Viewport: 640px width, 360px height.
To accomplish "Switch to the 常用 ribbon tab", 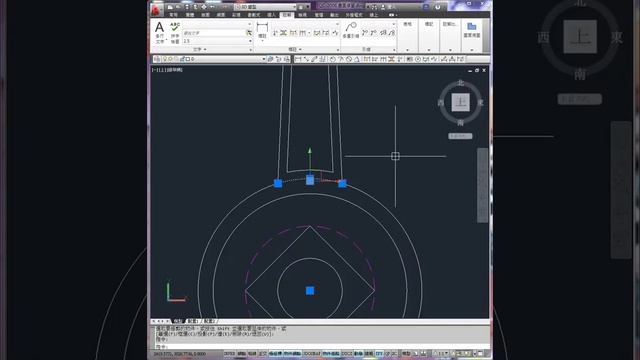I will [174, 15].
